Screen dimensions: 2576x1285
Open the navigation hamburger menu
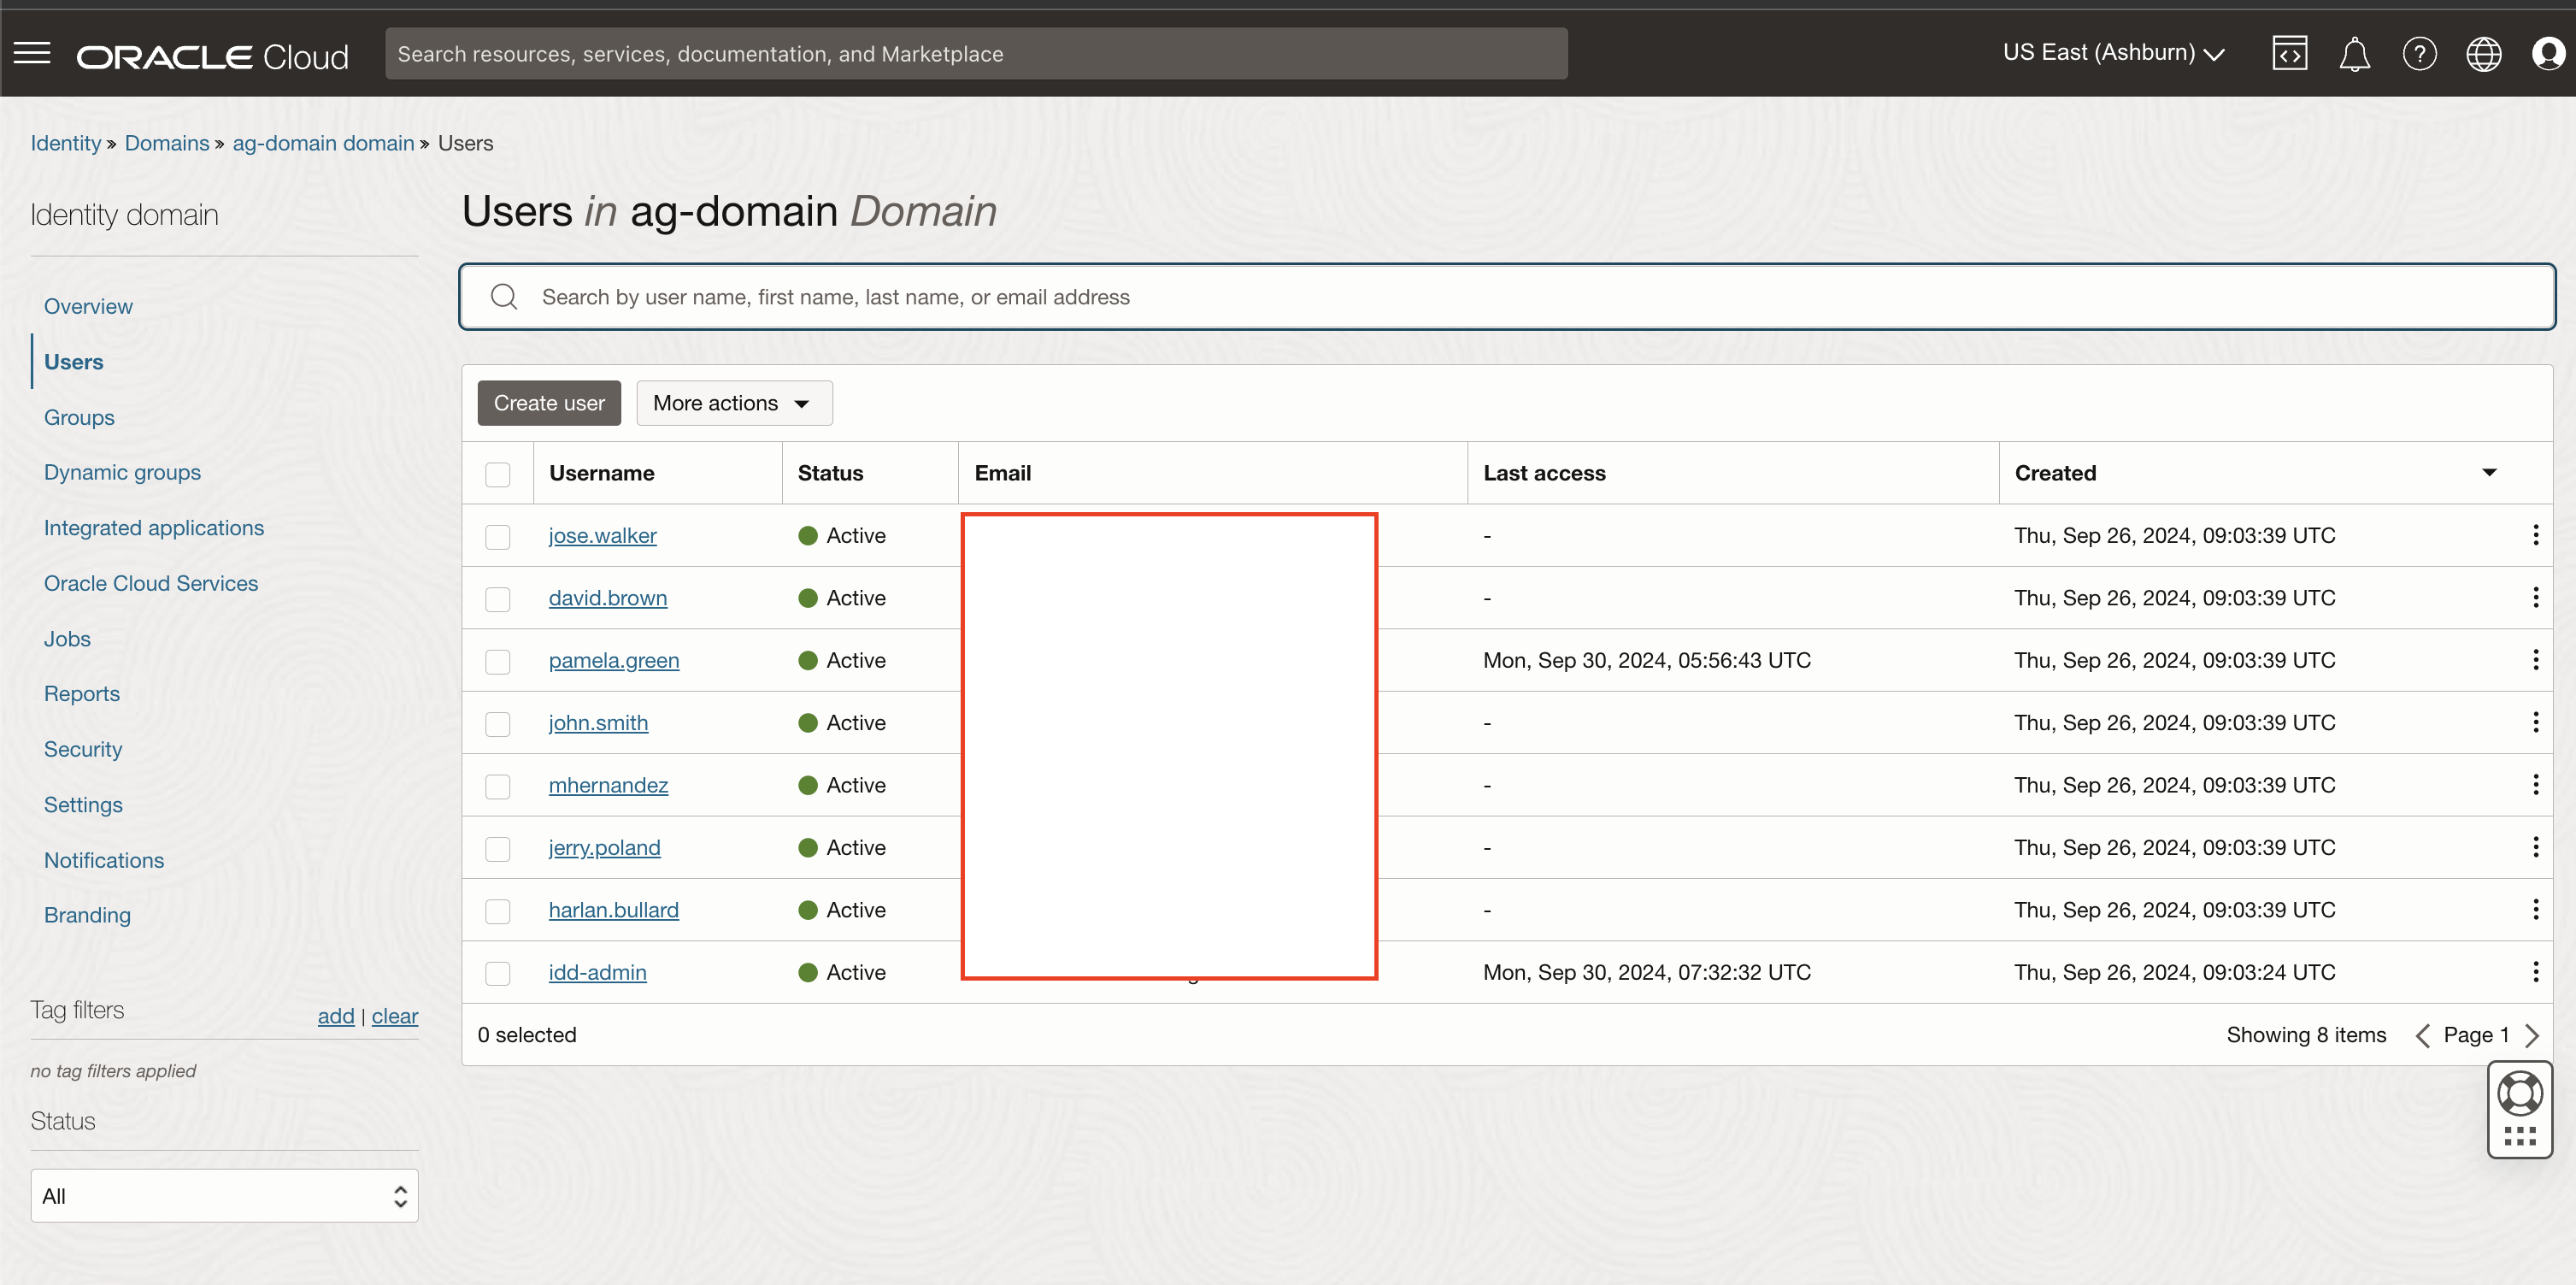click(x=31, y=53)
